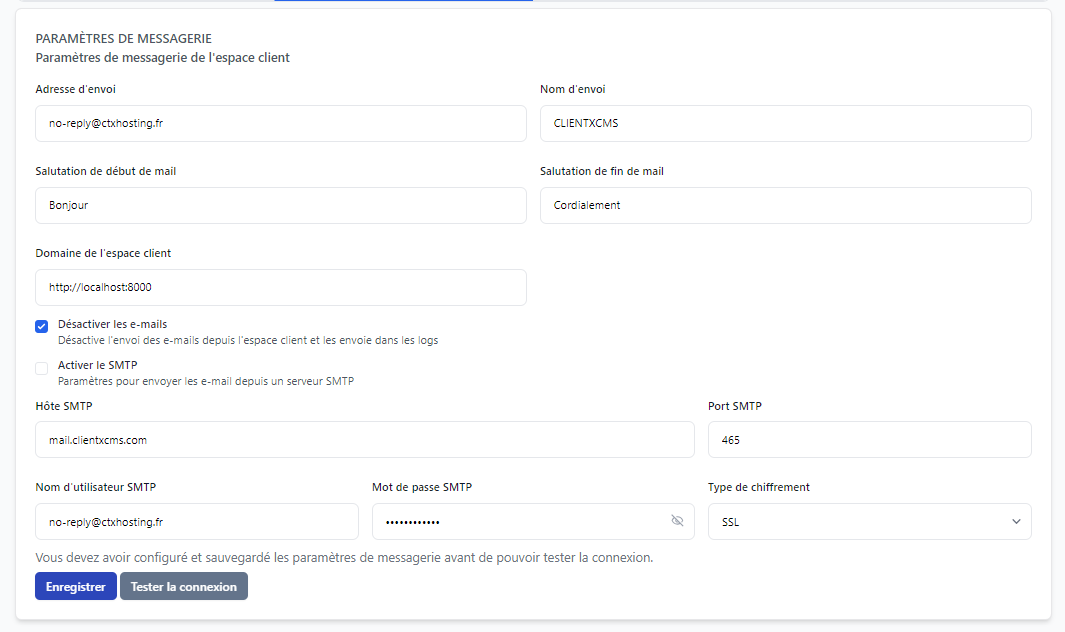Click the "Activer le SMTP" label text

[98, 365]
